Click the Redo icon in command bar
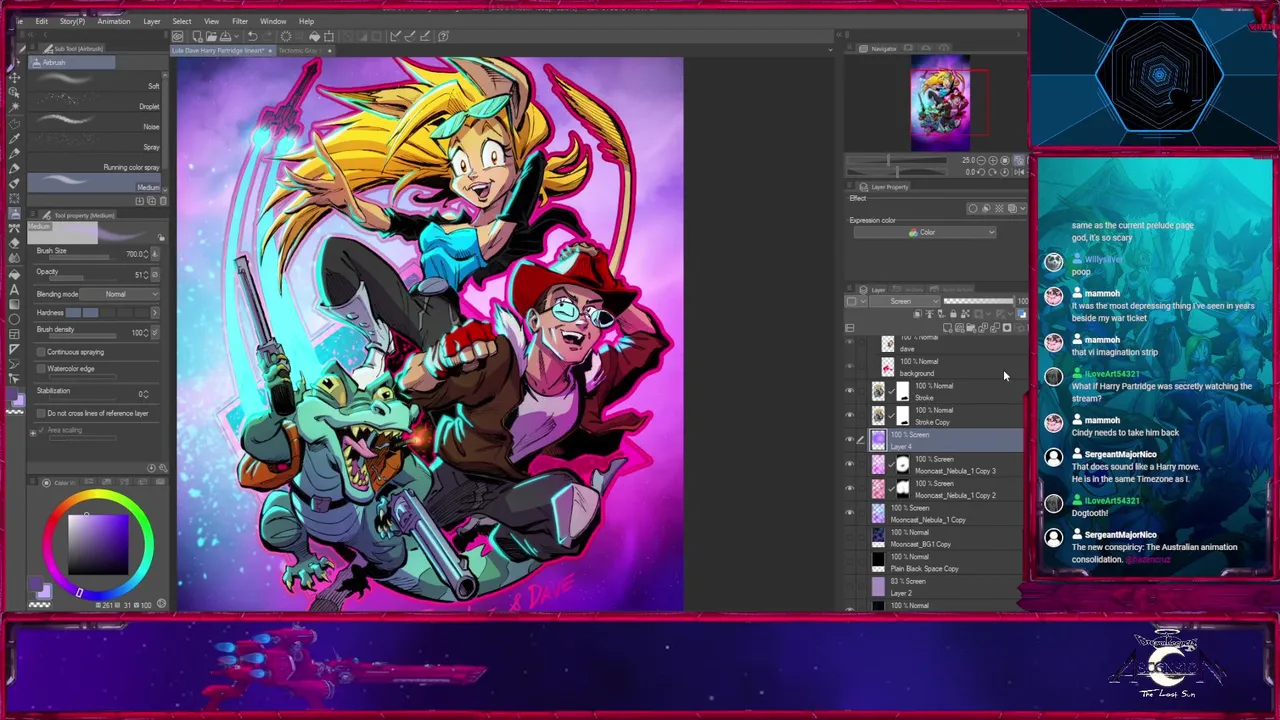1280x720 pixels. click(x=267, y=37)
